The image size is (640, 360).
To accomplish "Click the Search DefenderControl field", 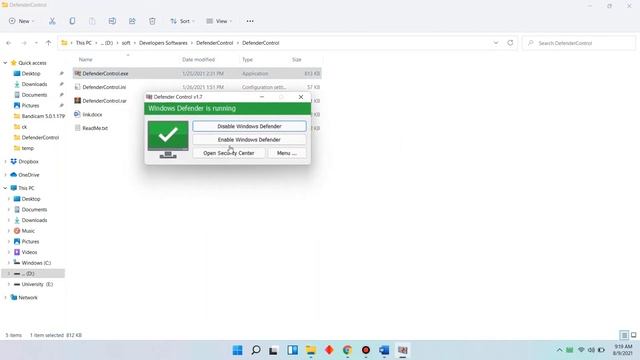I will click(579, 43).
